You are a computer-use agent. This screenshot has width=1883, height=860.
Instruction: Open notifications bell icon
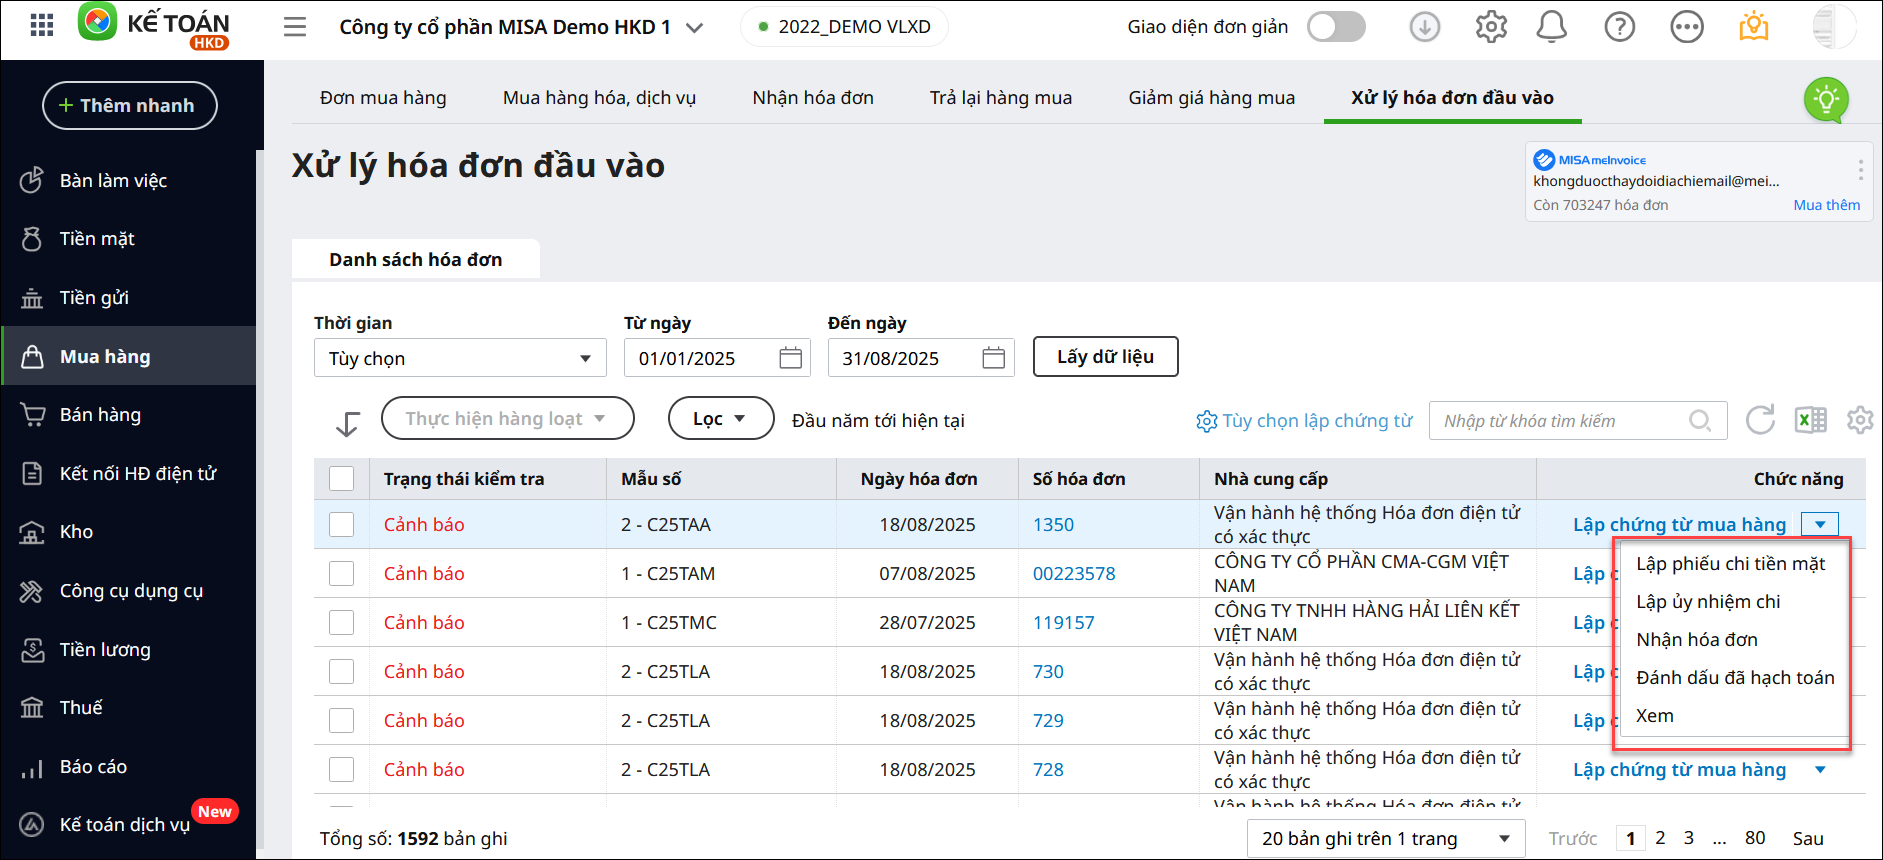1552,27
